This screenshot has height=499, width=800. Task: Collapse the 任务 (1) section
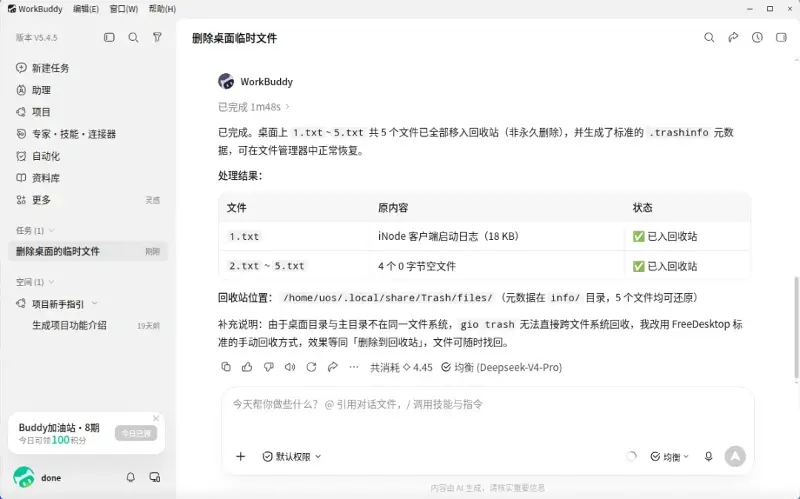coord(35,231)
